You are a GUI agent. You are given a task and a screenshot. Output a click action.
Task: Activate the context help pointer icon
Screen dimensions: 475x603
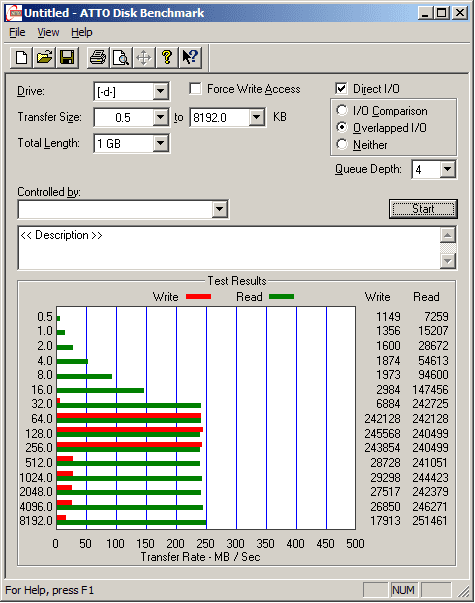190,58
